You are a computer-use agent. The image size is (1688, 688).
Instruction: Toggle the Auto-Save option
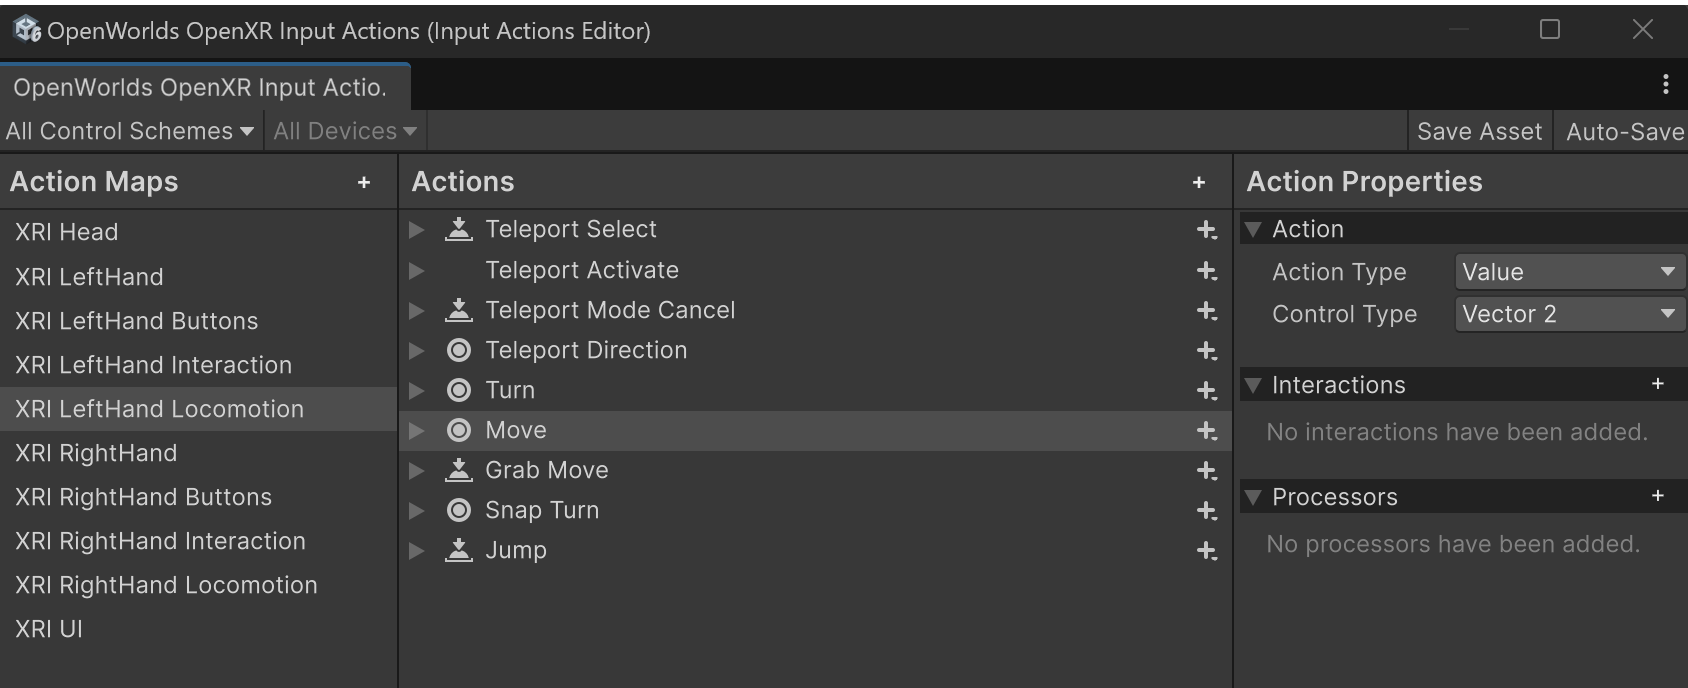pos(1623,132)
